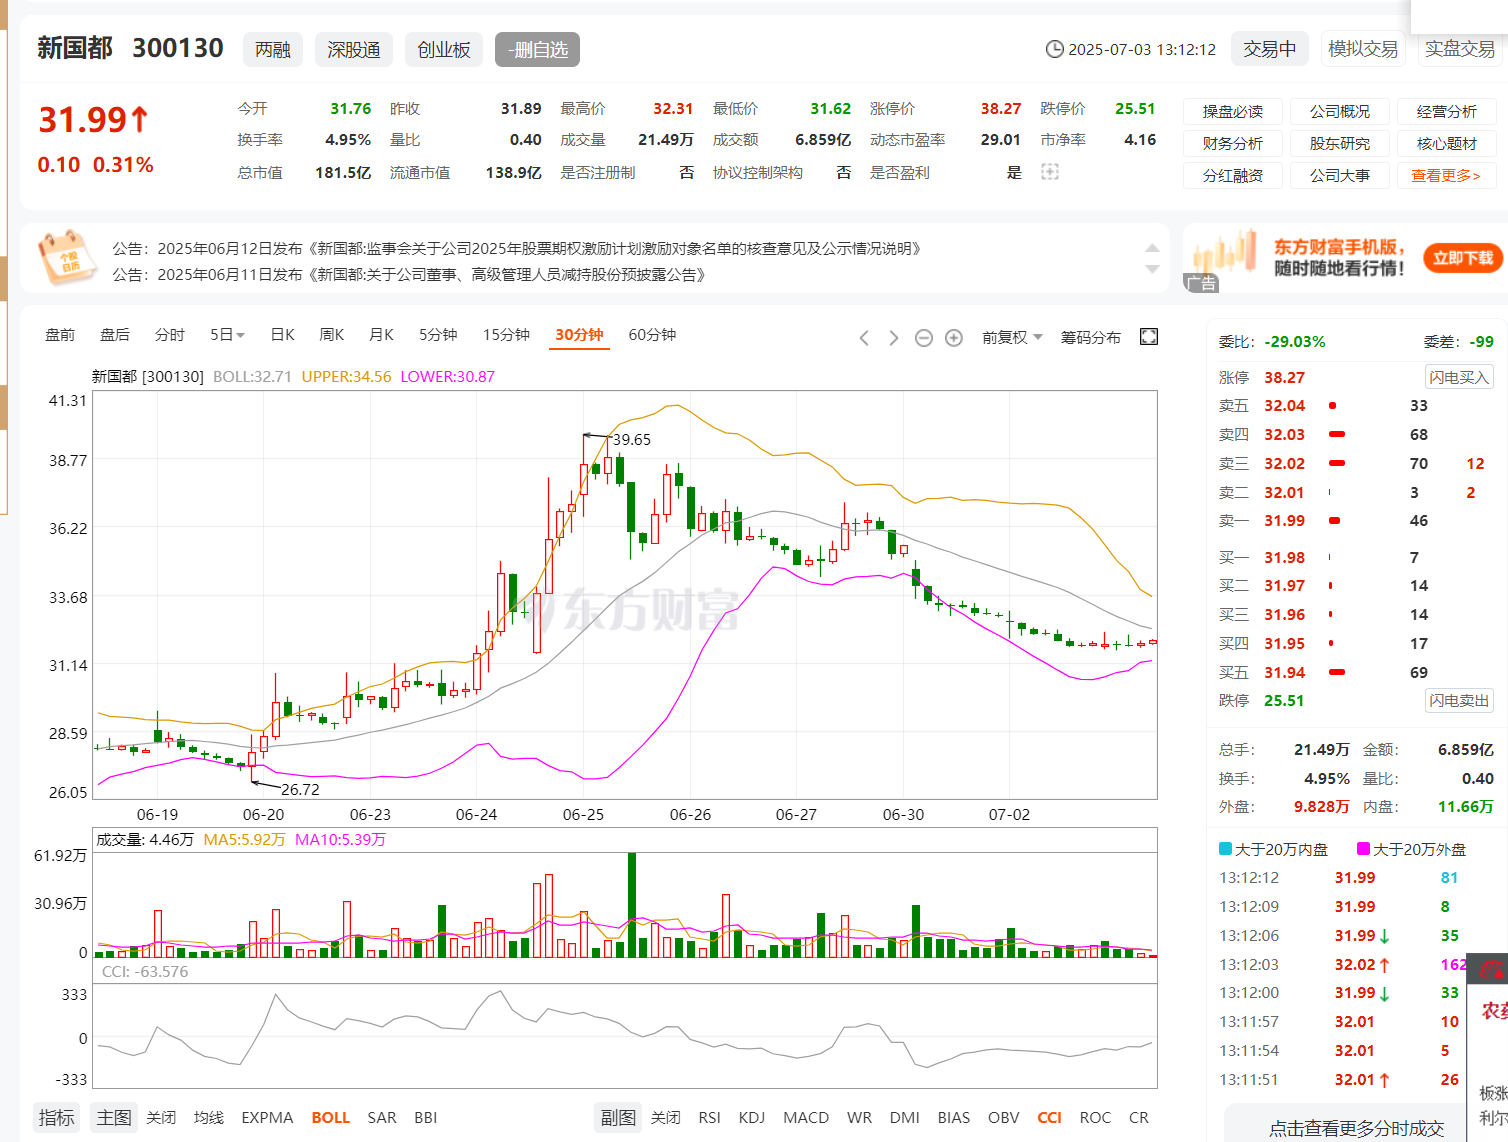Click 闪电卖出 quick sell button

[1459, 701]
